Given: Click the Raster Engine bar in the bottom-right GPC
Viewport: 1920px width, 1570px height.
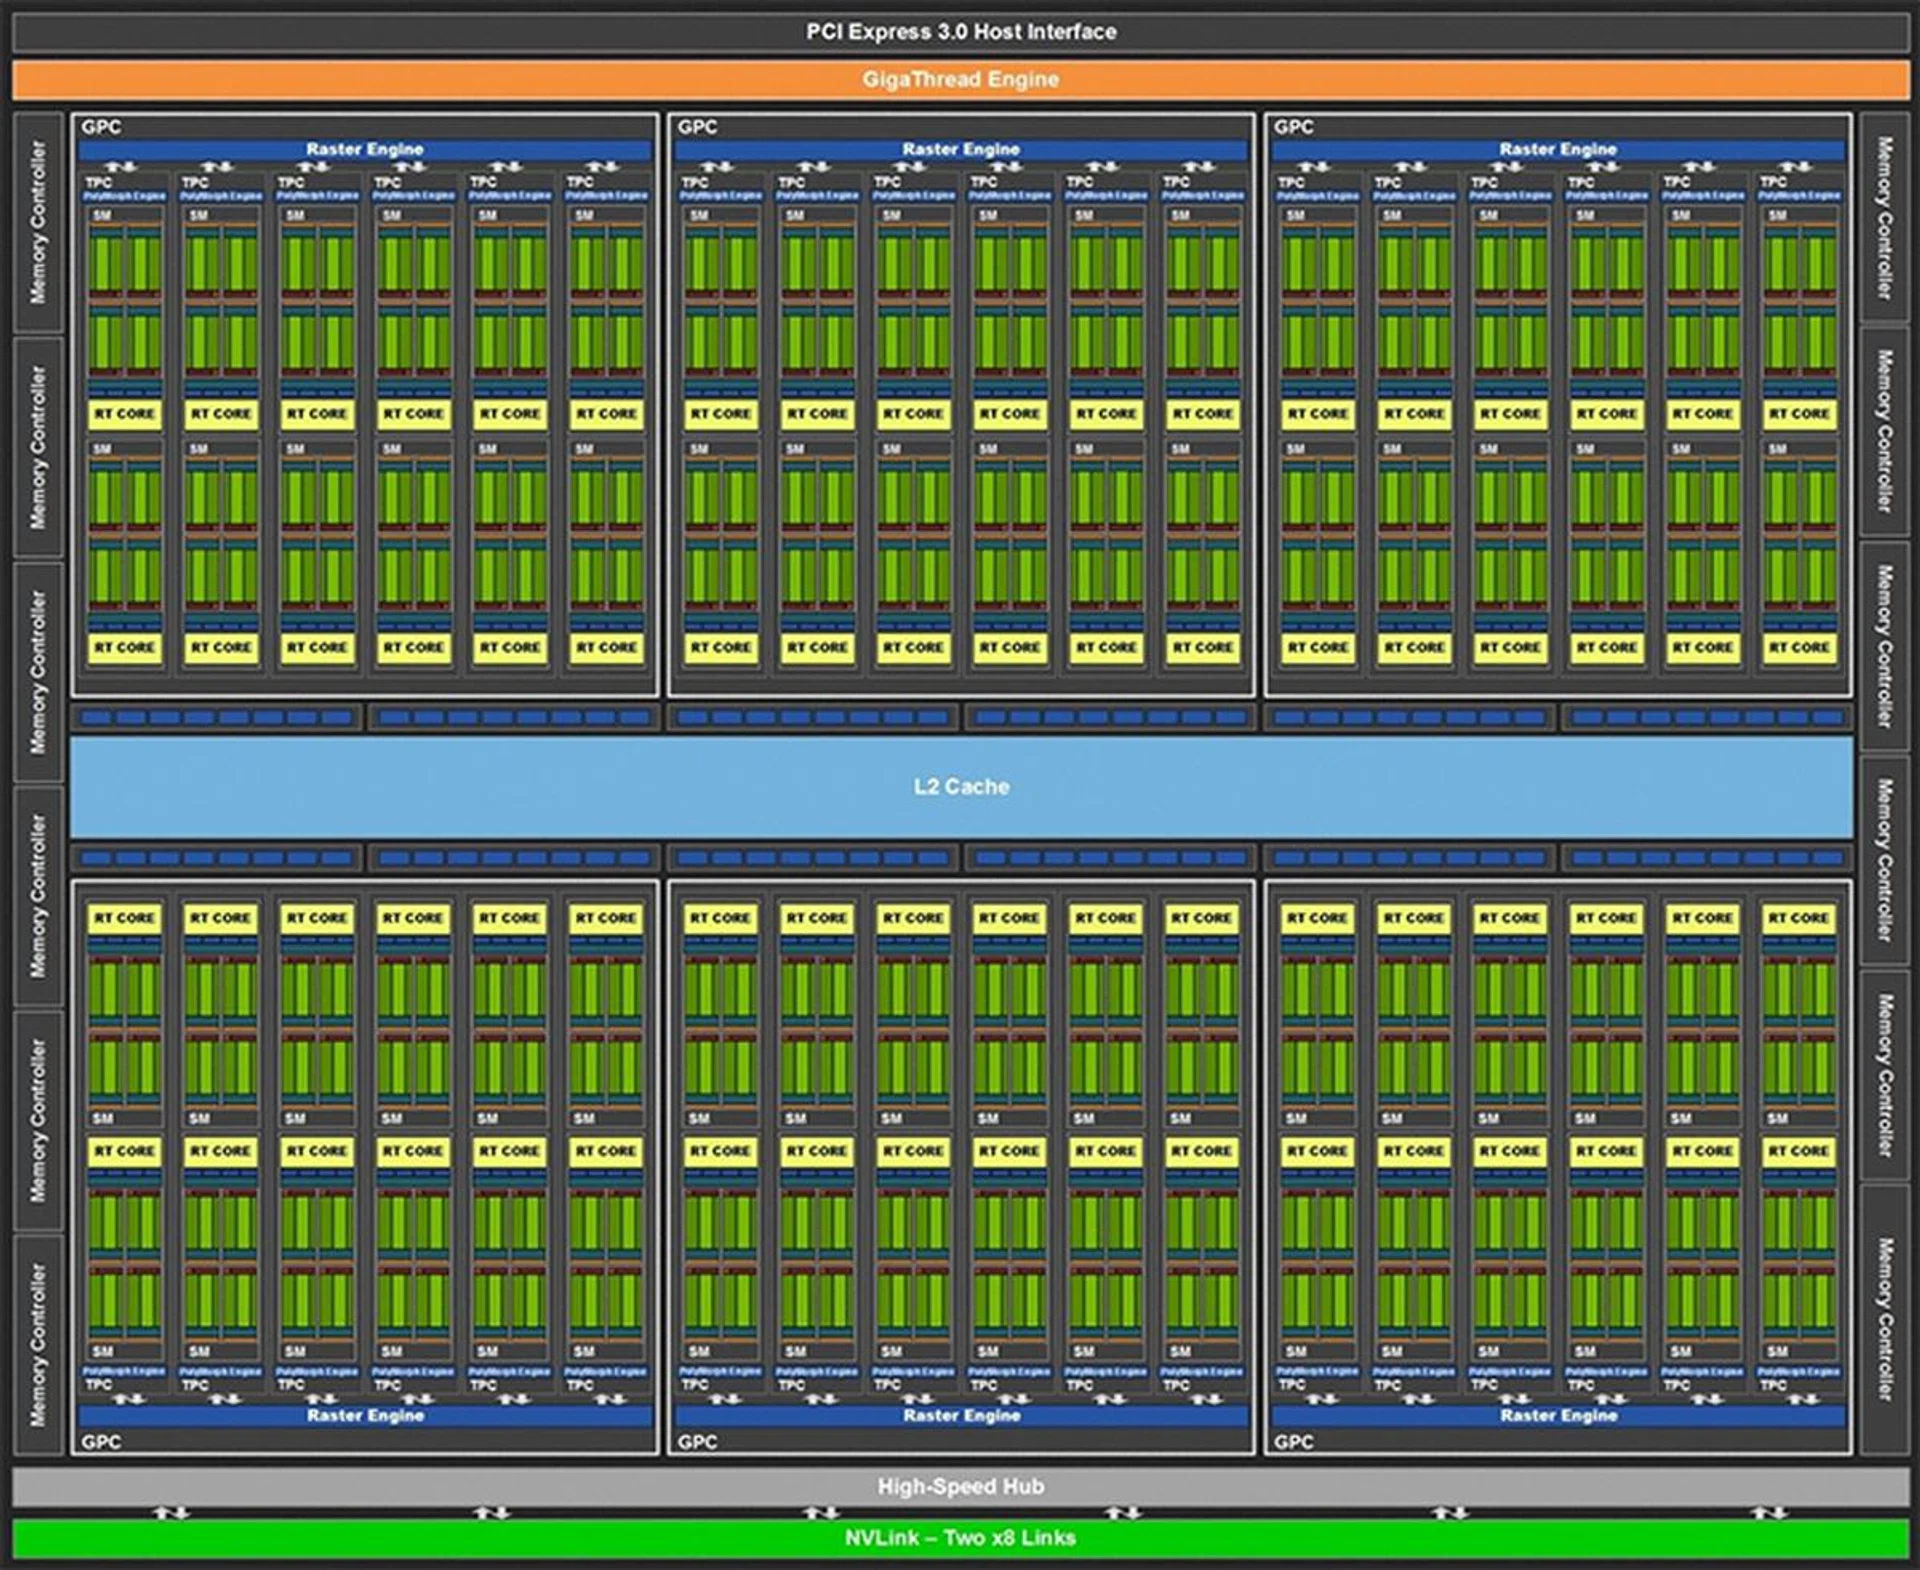Looking at the screenshot, I should 1557,1415.
